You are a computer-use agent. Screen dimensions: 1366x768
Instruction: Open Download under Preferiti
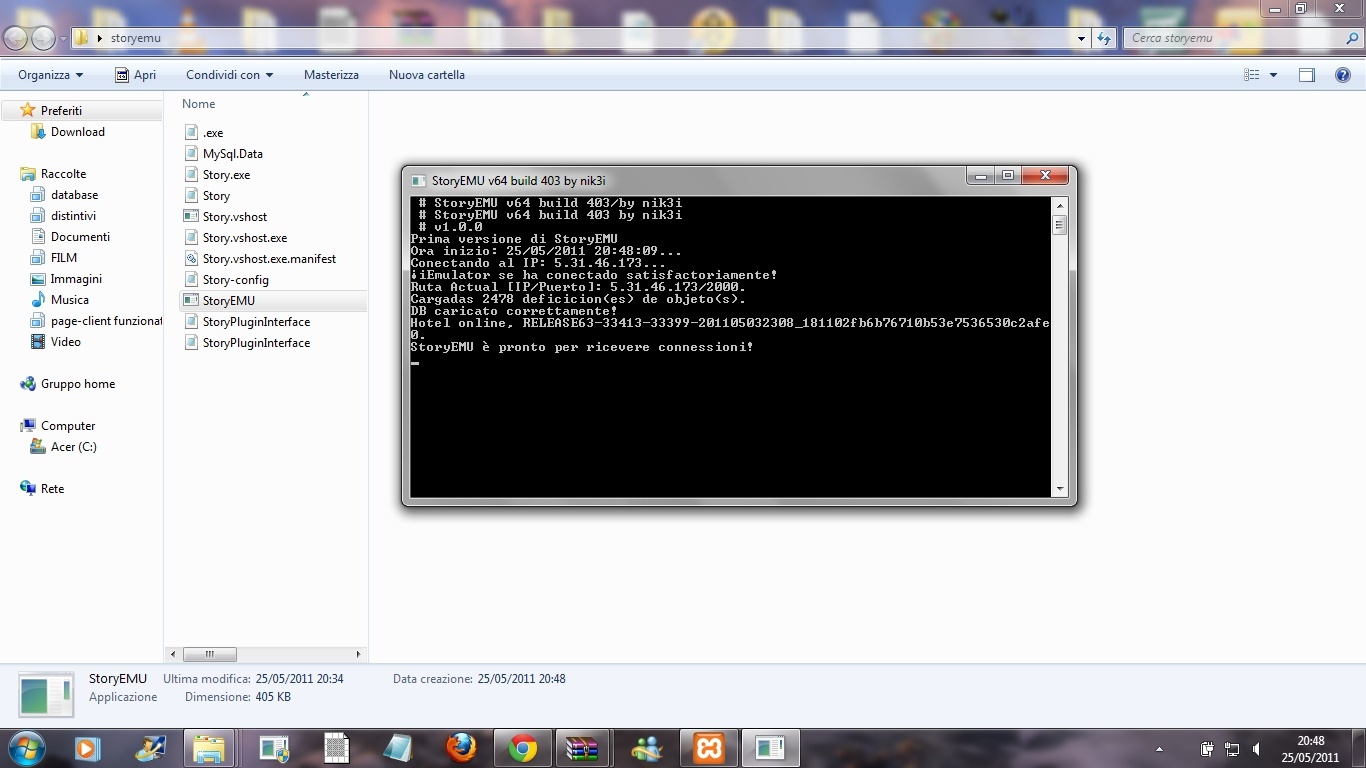[77, 132]
